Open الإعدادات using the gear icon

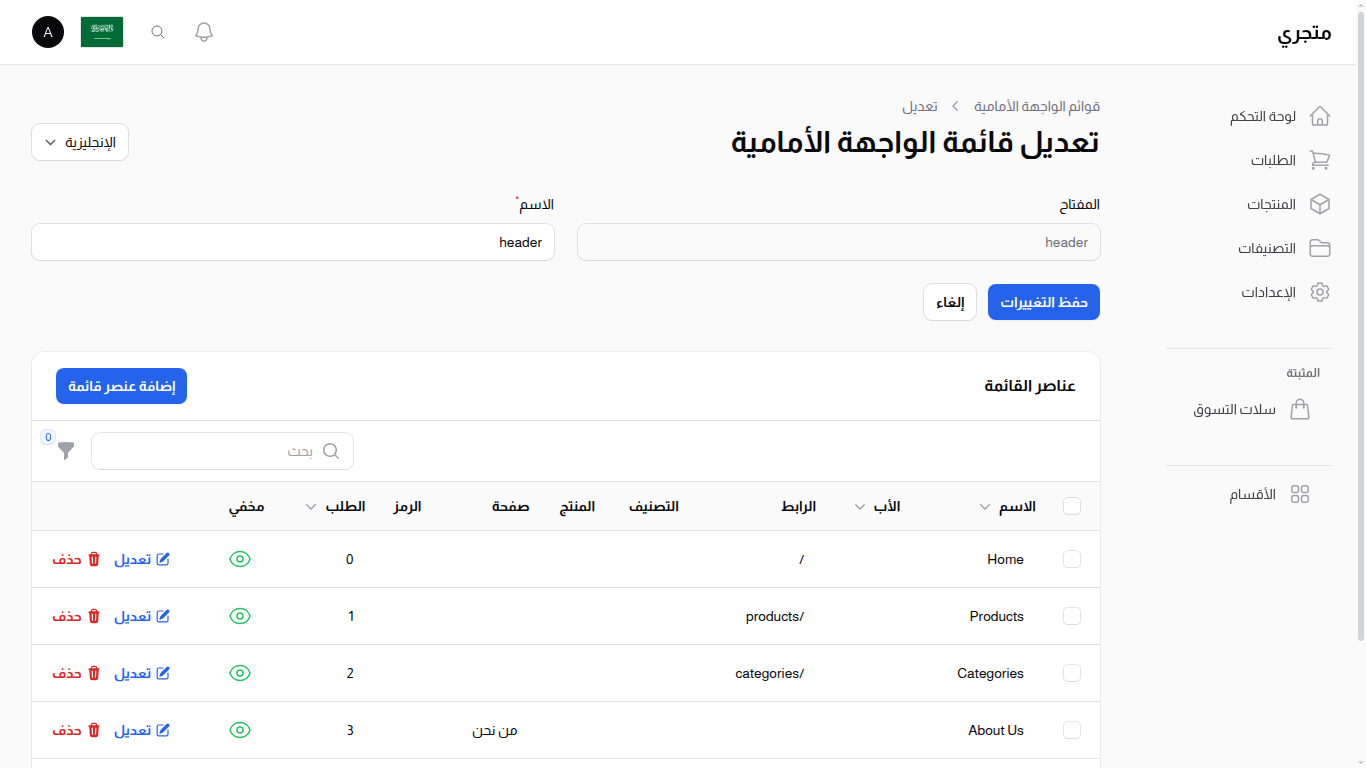pos(1320,292)
